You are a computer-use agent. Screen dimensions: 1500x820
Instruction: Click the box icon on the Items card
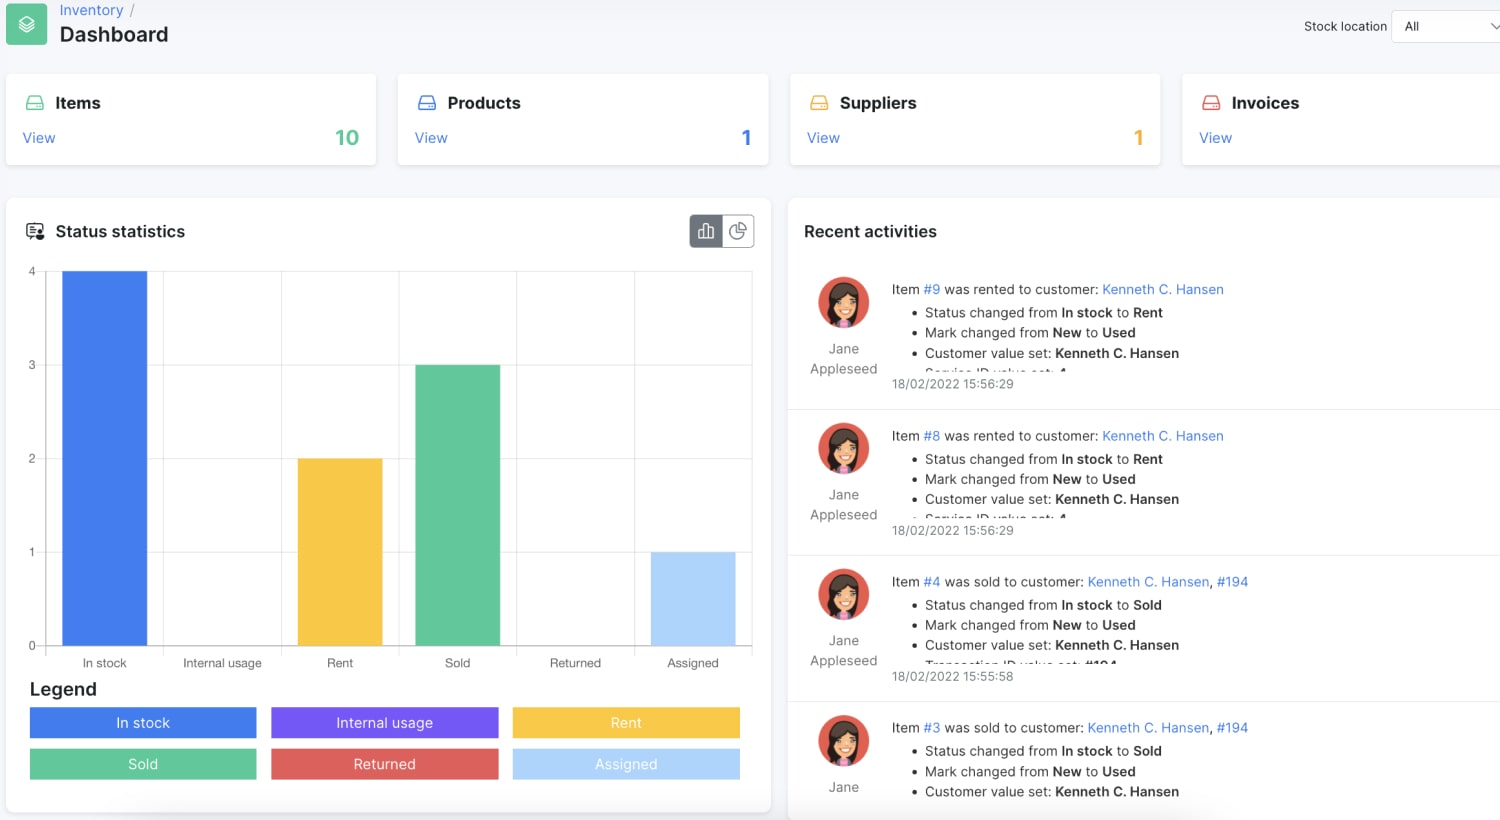coord(36,102)
